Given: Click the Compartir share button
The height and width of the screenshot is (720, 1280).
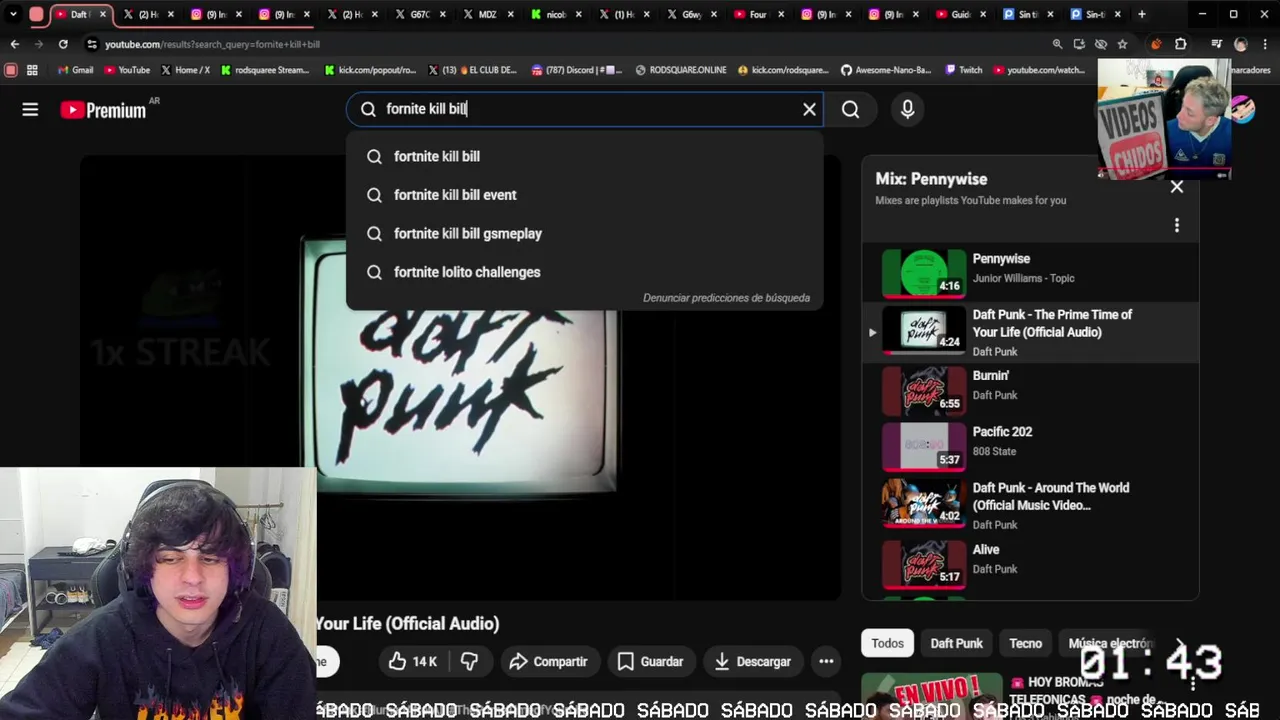Looking at the screenshot, I should pos(547,661).
